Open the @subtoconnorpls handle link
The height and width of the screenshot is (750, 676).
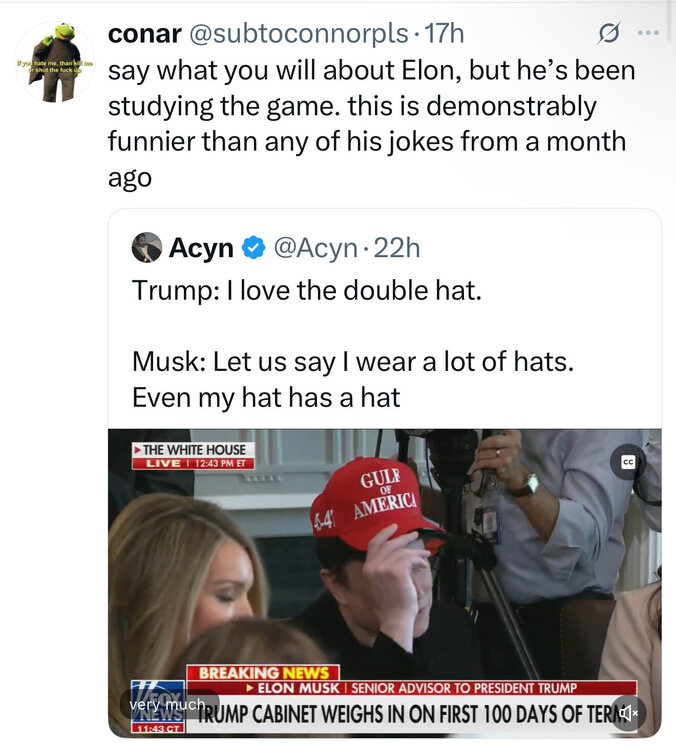click(297, 34)
